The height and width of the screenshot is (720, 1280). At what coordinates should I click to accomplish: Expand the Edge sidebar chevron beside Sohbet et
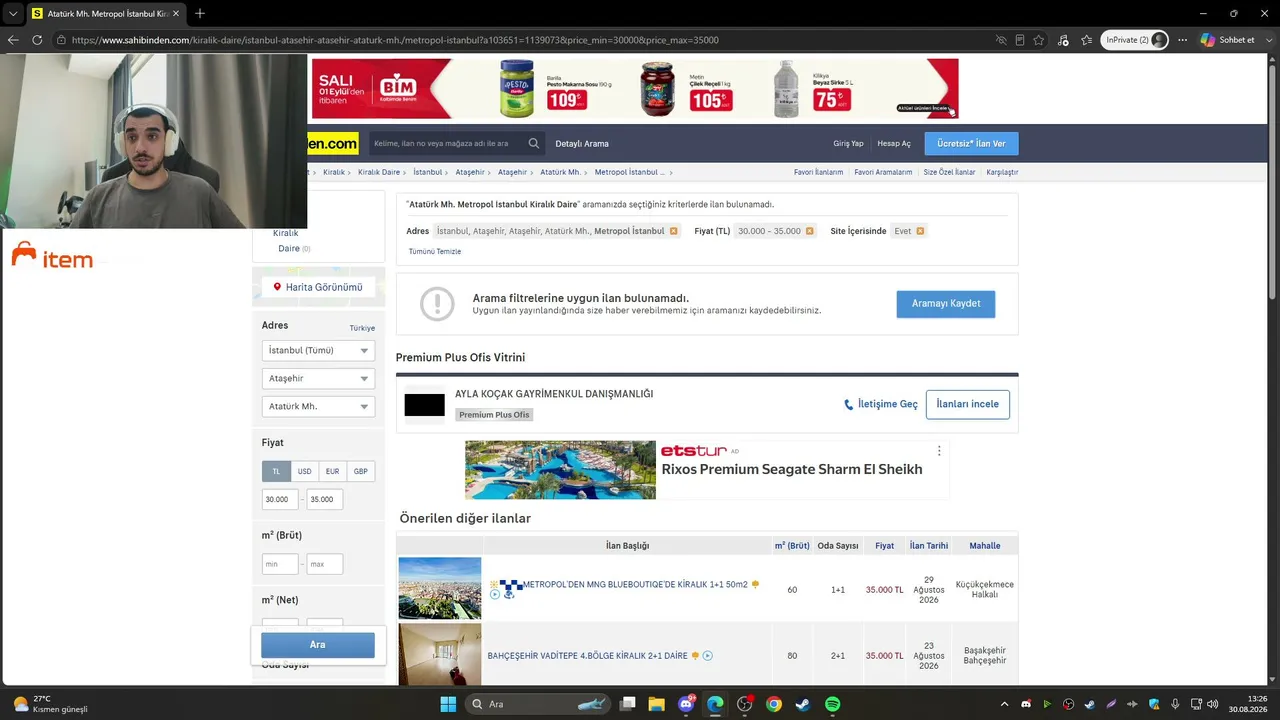[1267, 40]
